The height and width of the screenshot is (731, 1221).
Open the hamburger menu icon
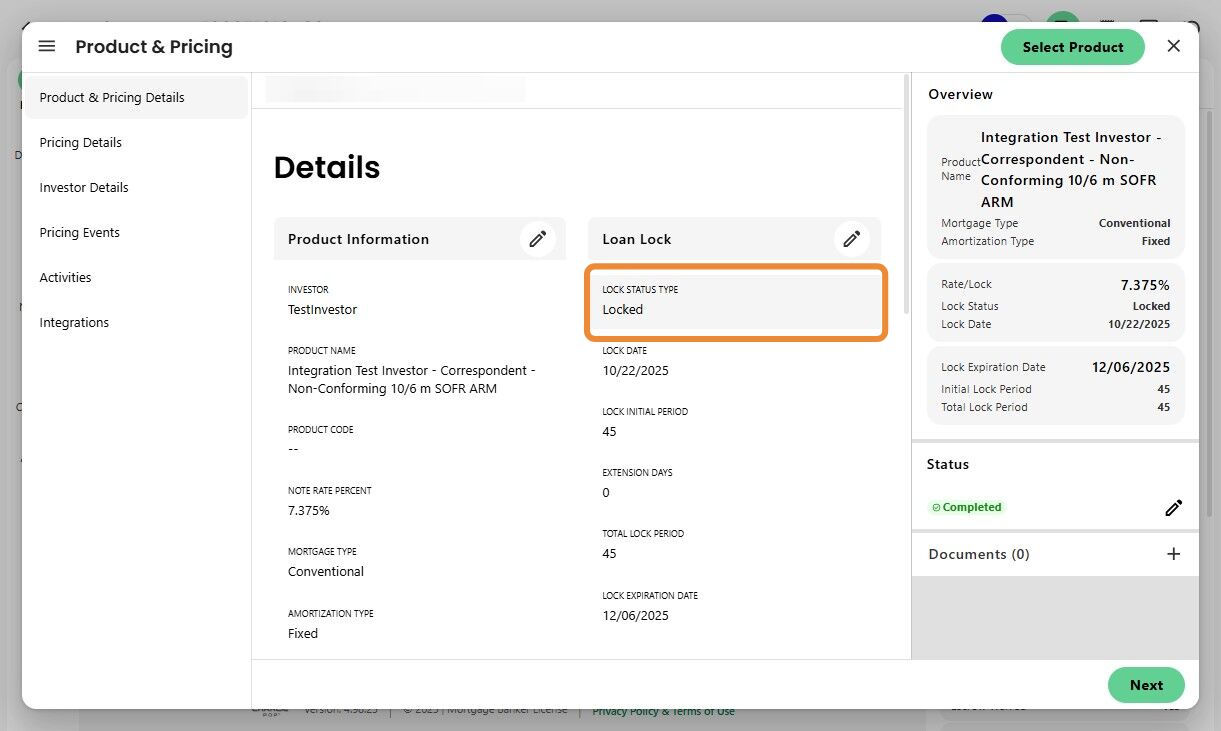[x=47, y=46]
